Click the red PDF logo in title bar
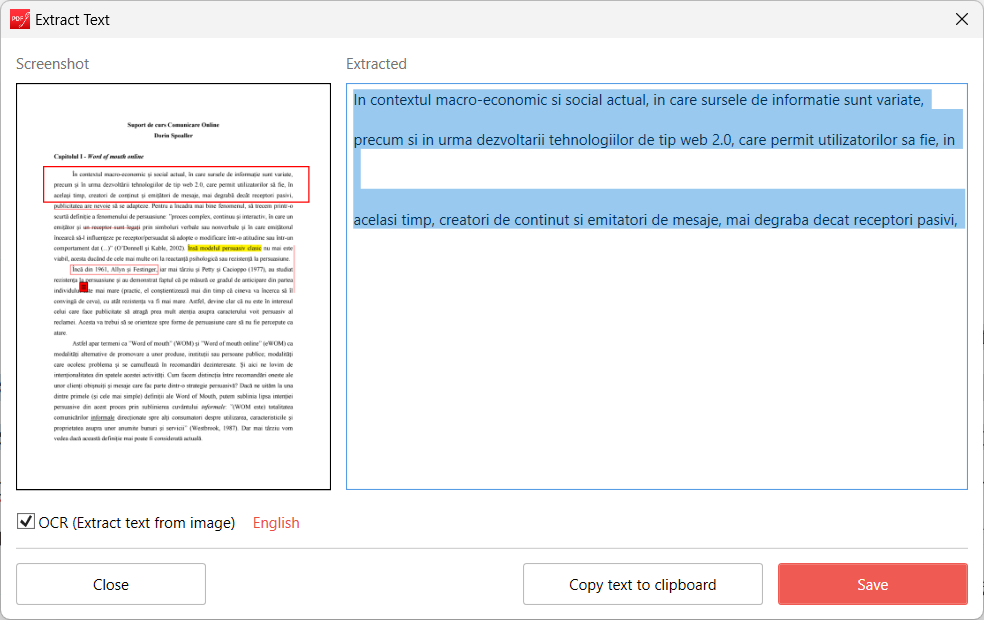 click(x=20, y=19)
